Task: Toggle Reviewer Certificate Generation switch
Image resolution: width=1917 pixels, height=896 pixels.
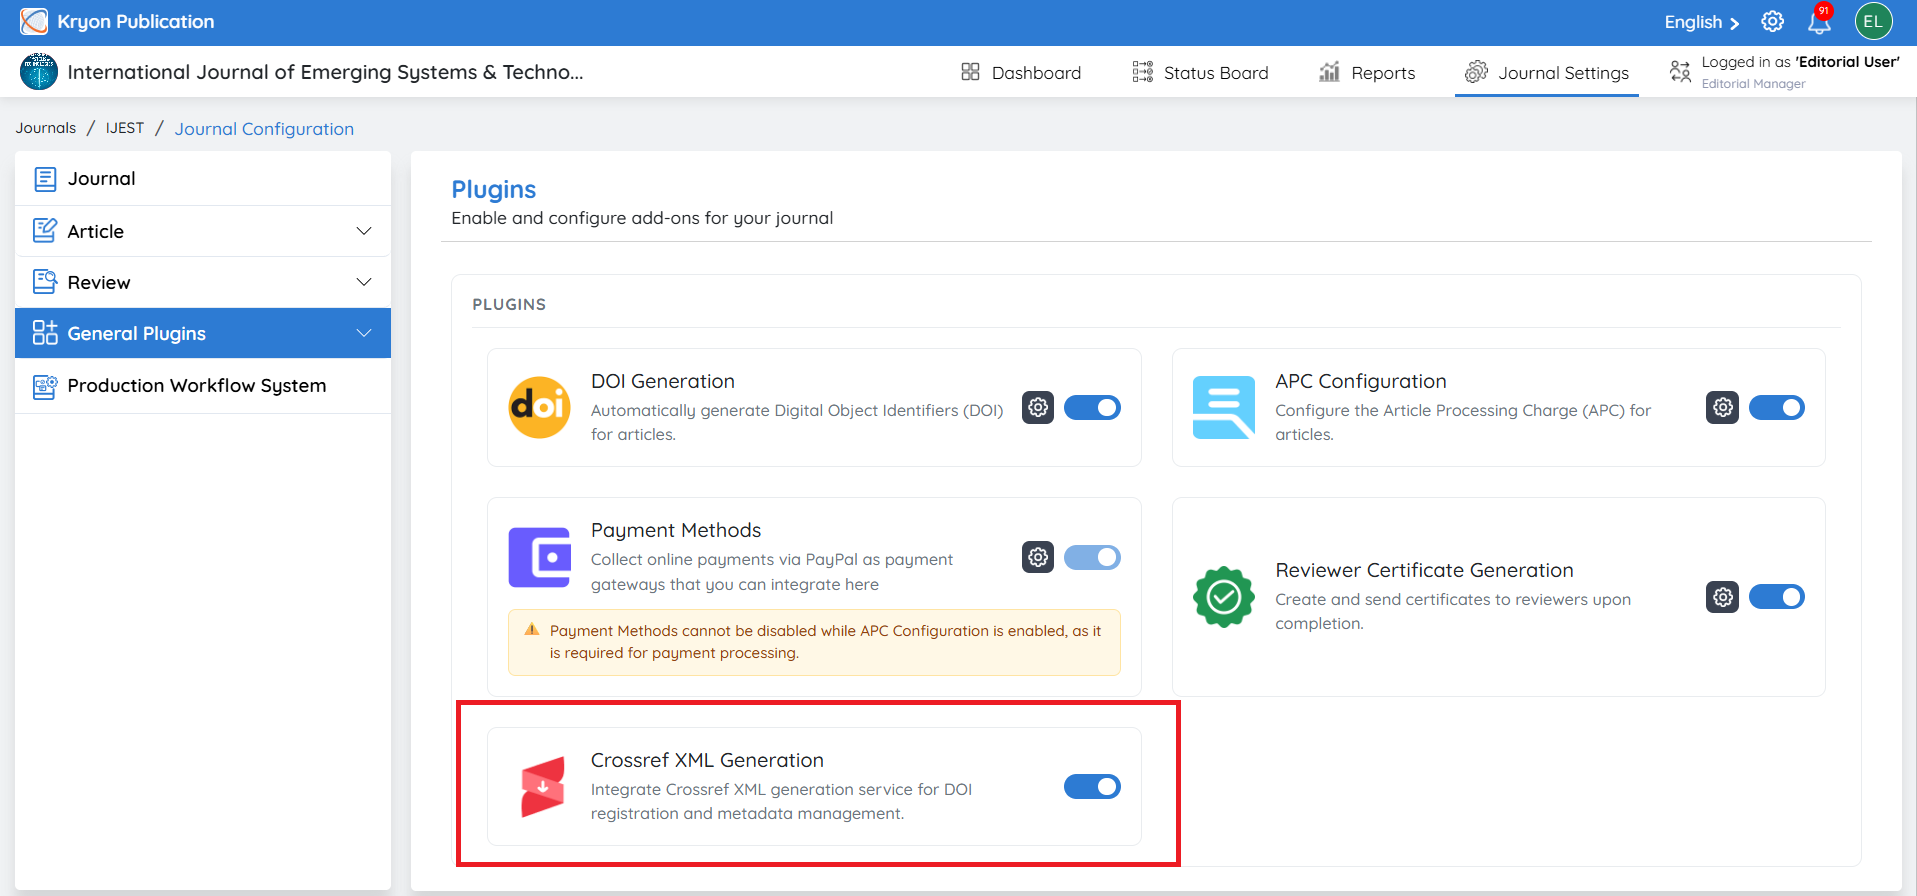Action: (x=1777, y=597)
